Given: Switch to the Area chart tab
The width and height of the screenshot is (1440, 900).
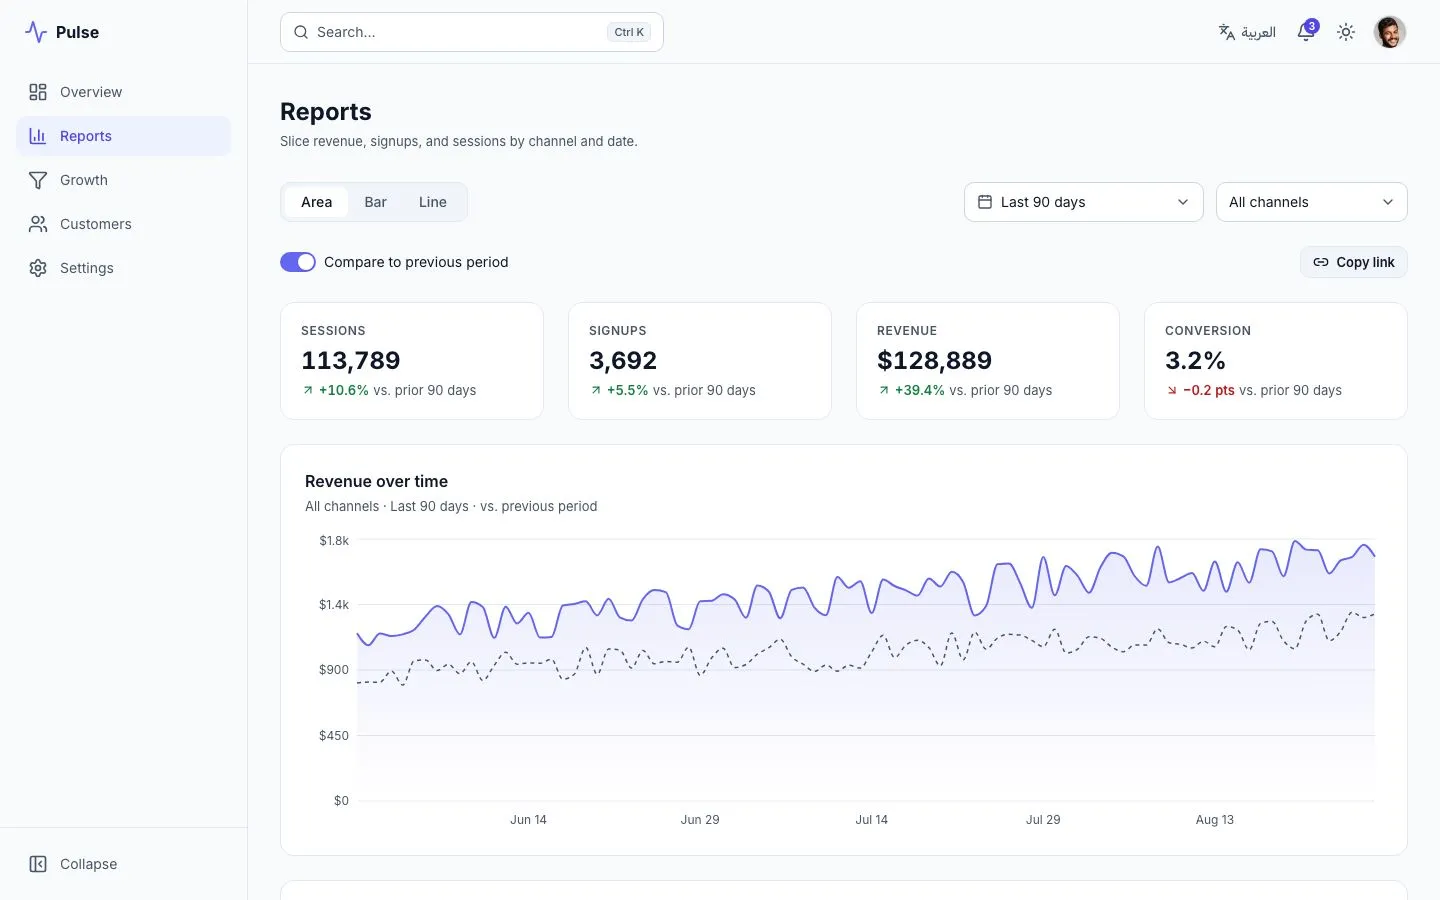Looking at the screenshot, I should click(x=316, y=202).
